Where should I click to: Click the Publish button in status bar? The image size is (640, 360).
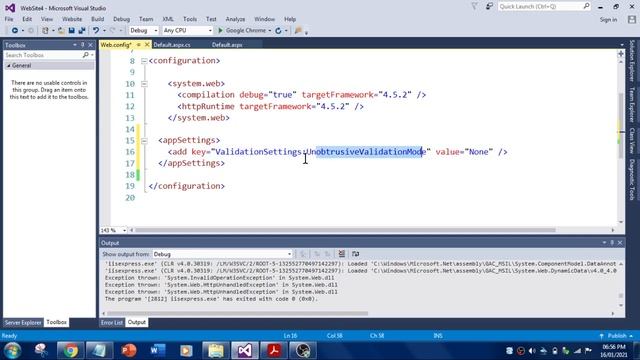click(x=616, y=336)
